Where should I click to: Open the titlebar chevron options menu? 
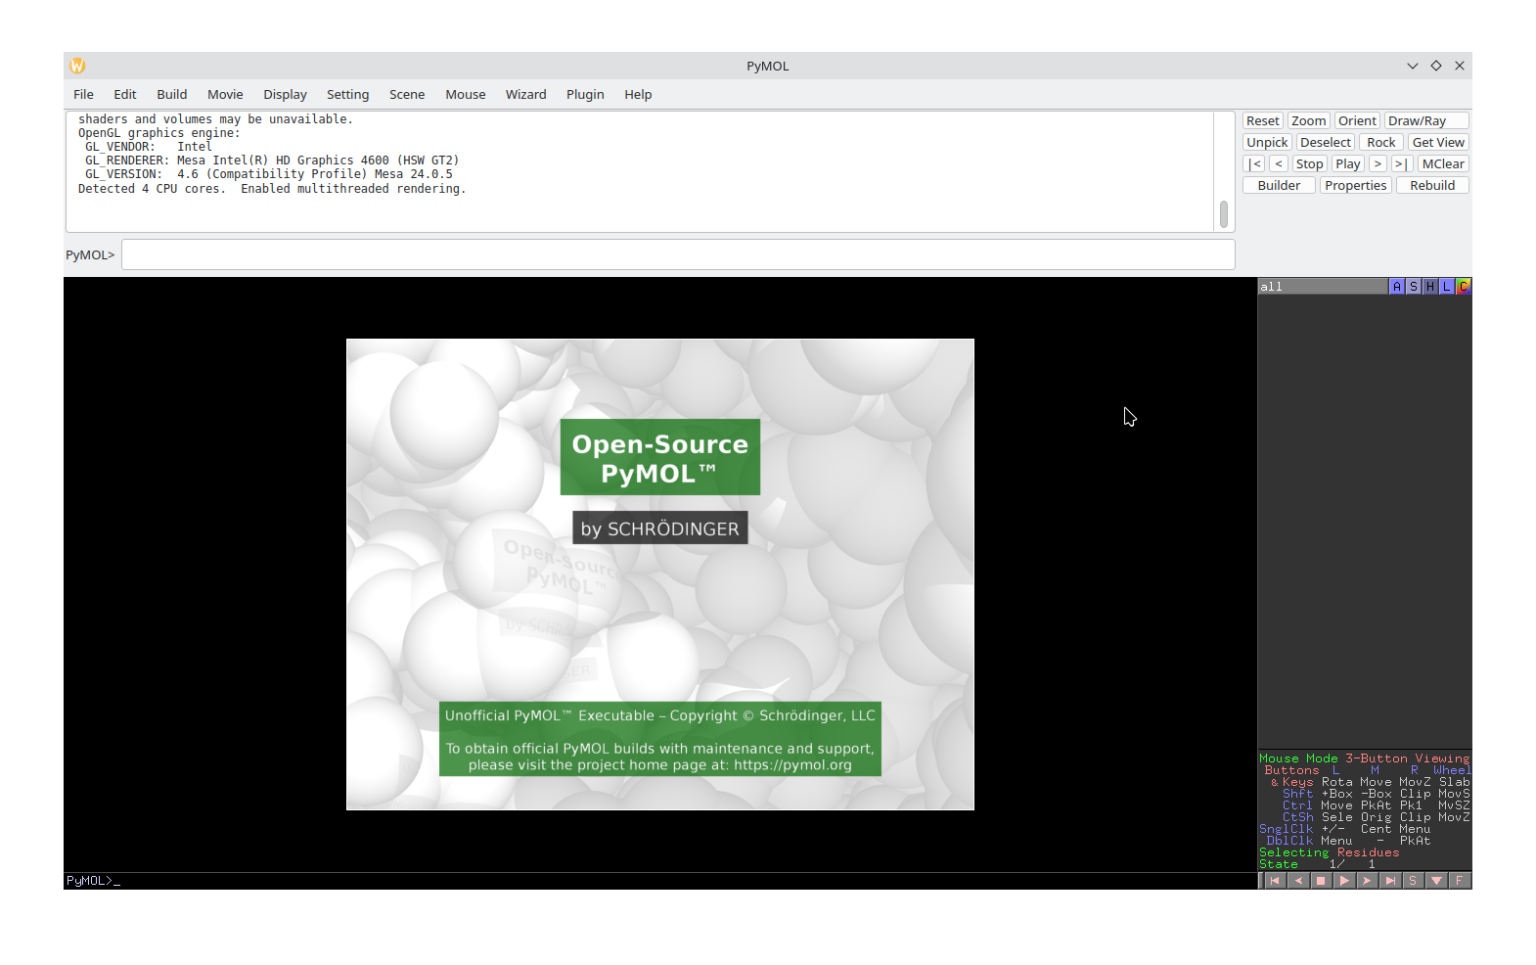point(1412,65)
